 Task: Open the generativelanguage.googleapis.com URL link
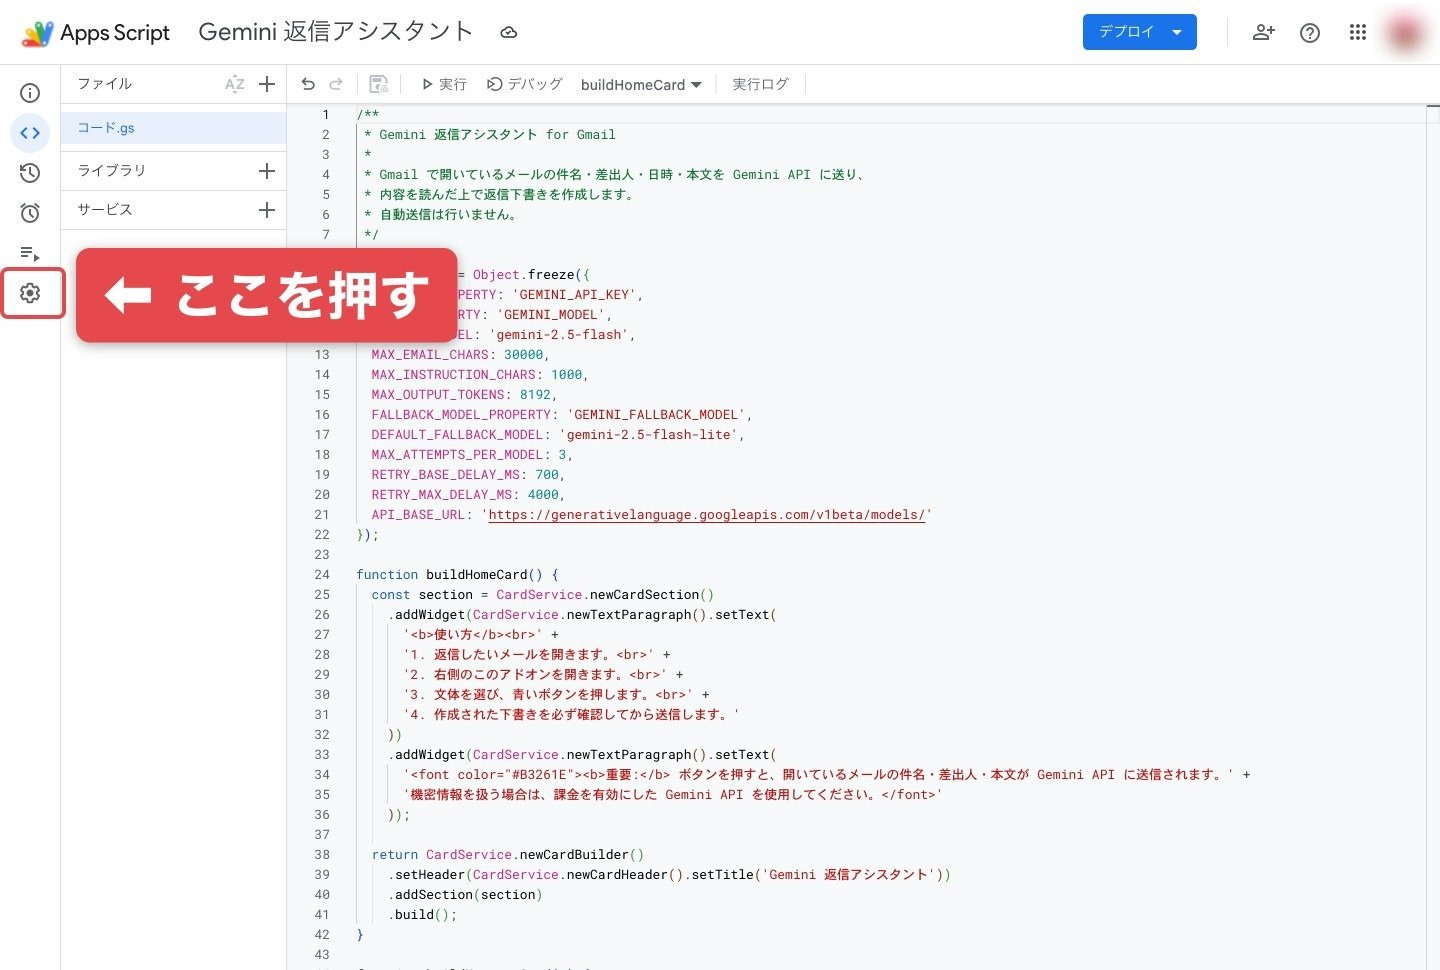(x=706, y=515)
